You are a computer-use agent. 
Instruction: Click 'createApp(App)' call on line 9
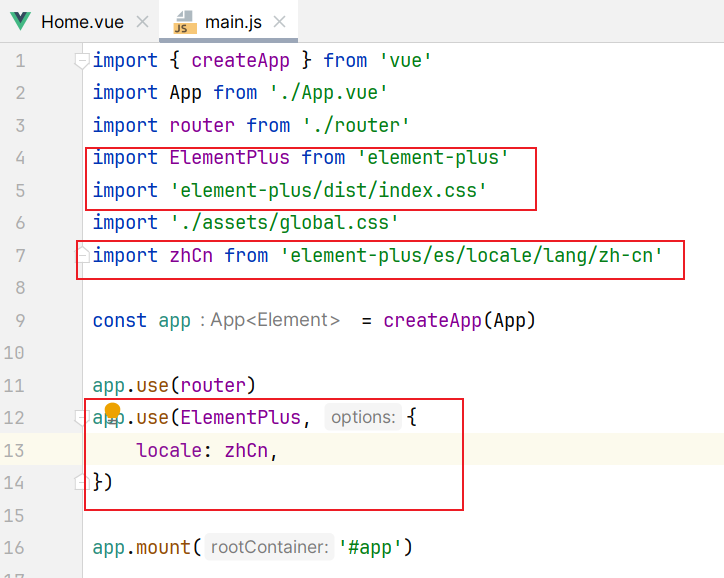tap(459, 320)
